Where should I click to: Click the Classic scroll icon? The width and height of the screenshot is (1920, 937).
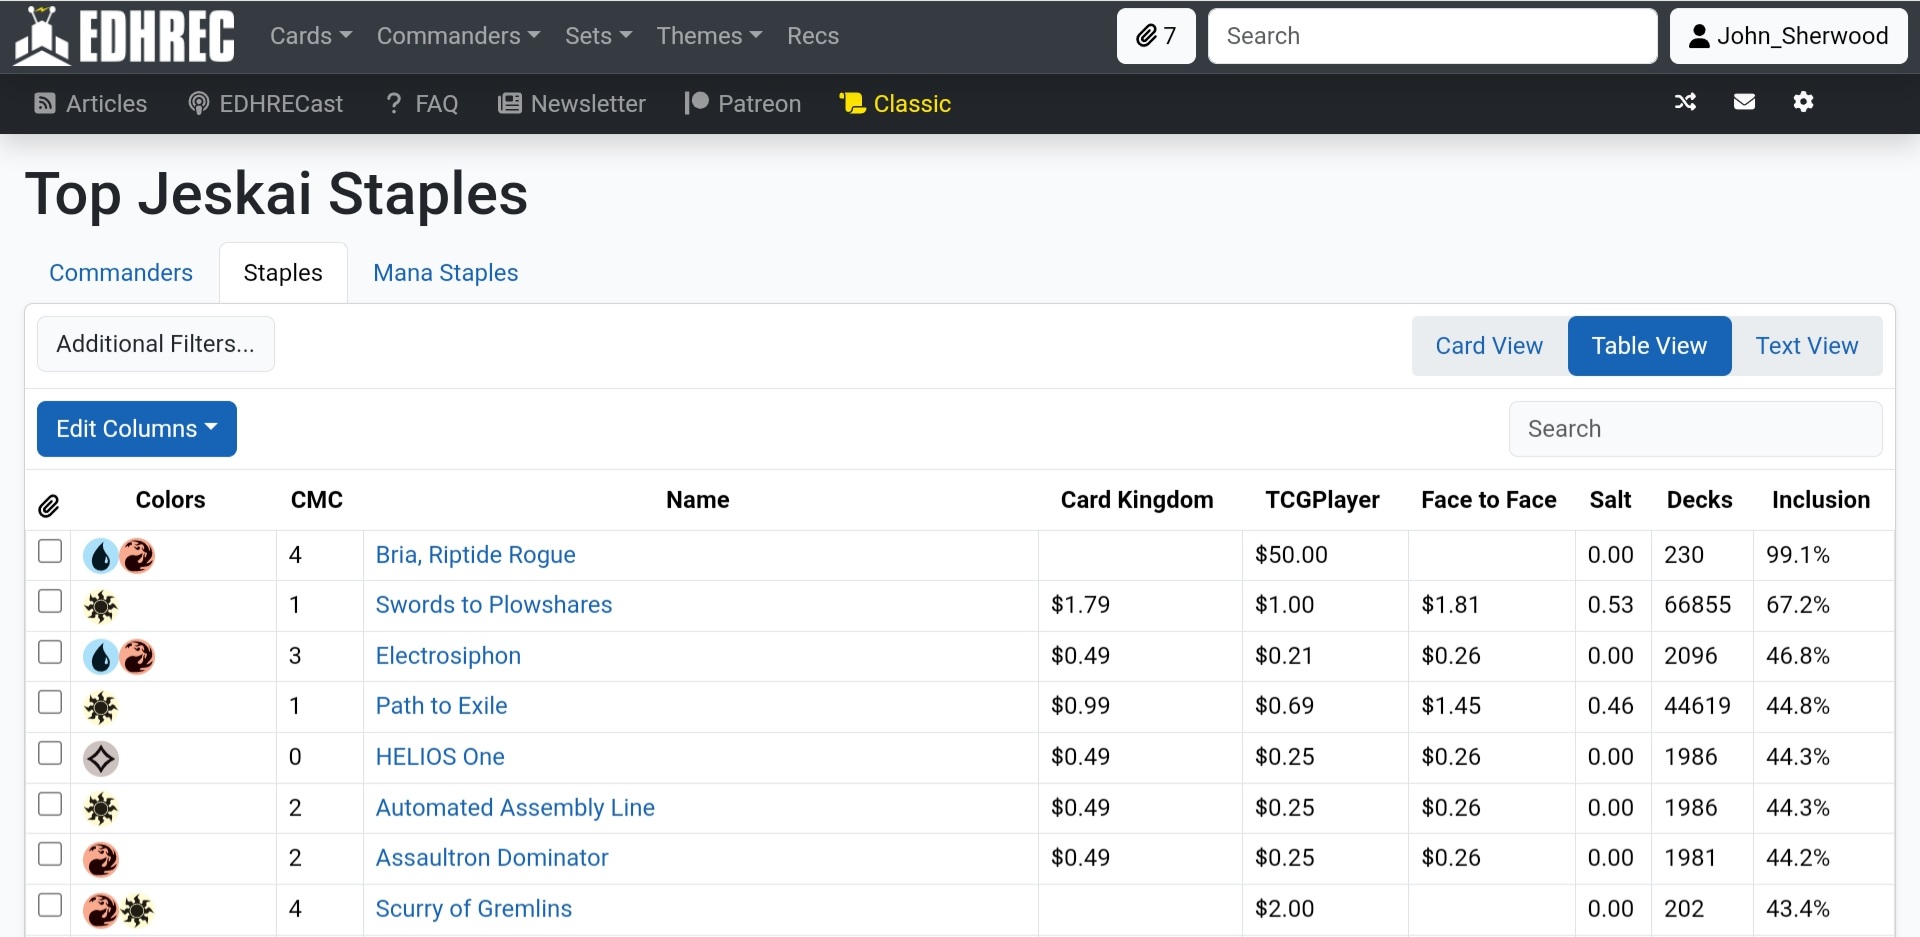[851, 103]
